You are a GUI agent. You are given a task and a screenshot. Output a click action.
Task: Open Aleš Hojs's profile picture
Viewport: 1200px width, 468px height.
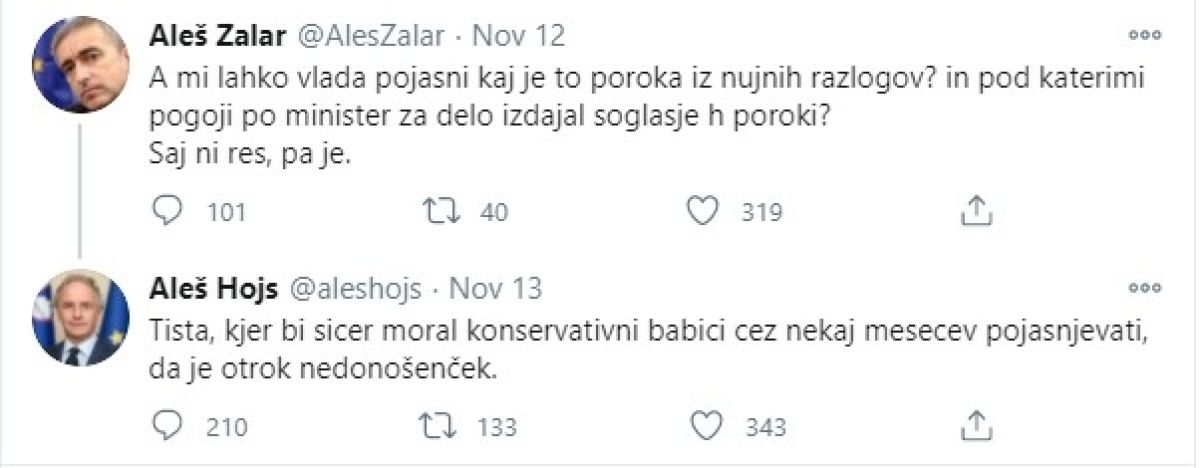(80, 317)
